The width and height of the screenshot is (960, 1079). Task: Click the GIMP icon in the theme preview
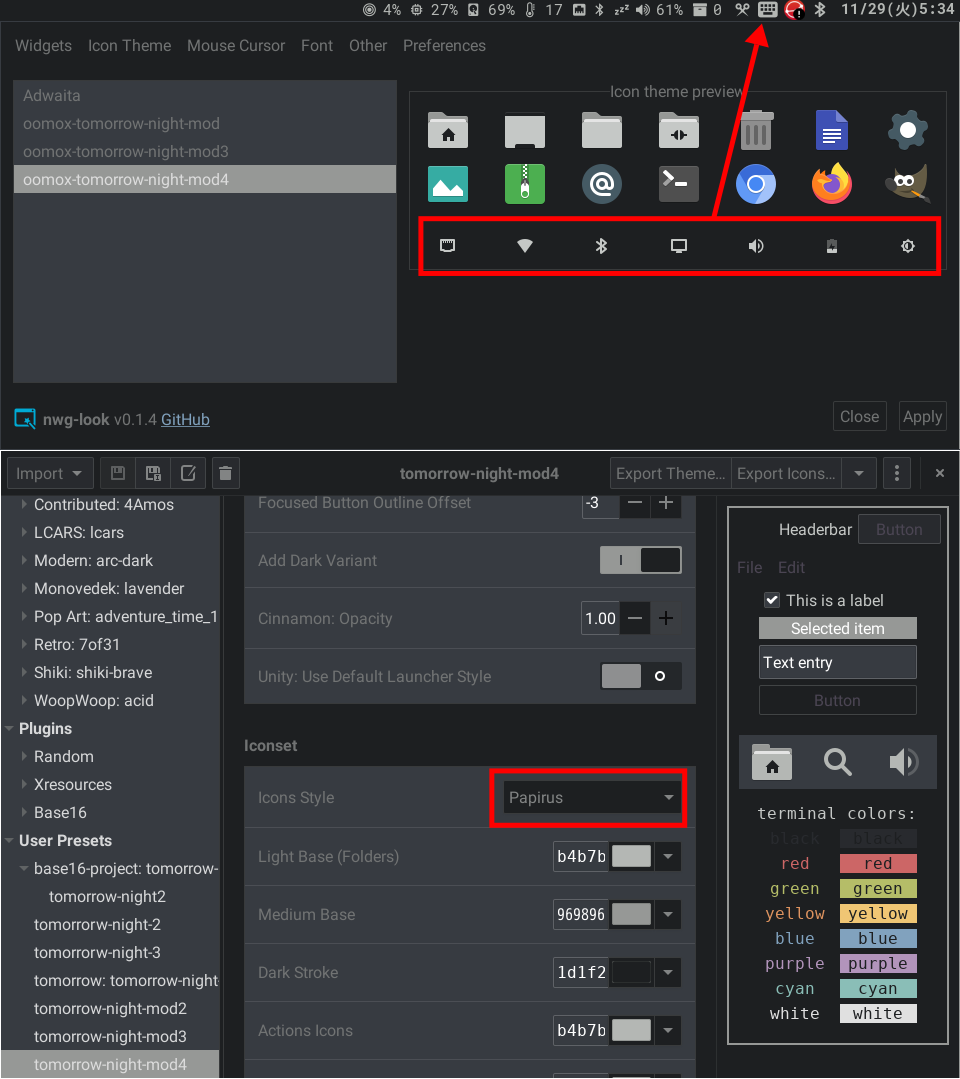click(x=906, y=184)
